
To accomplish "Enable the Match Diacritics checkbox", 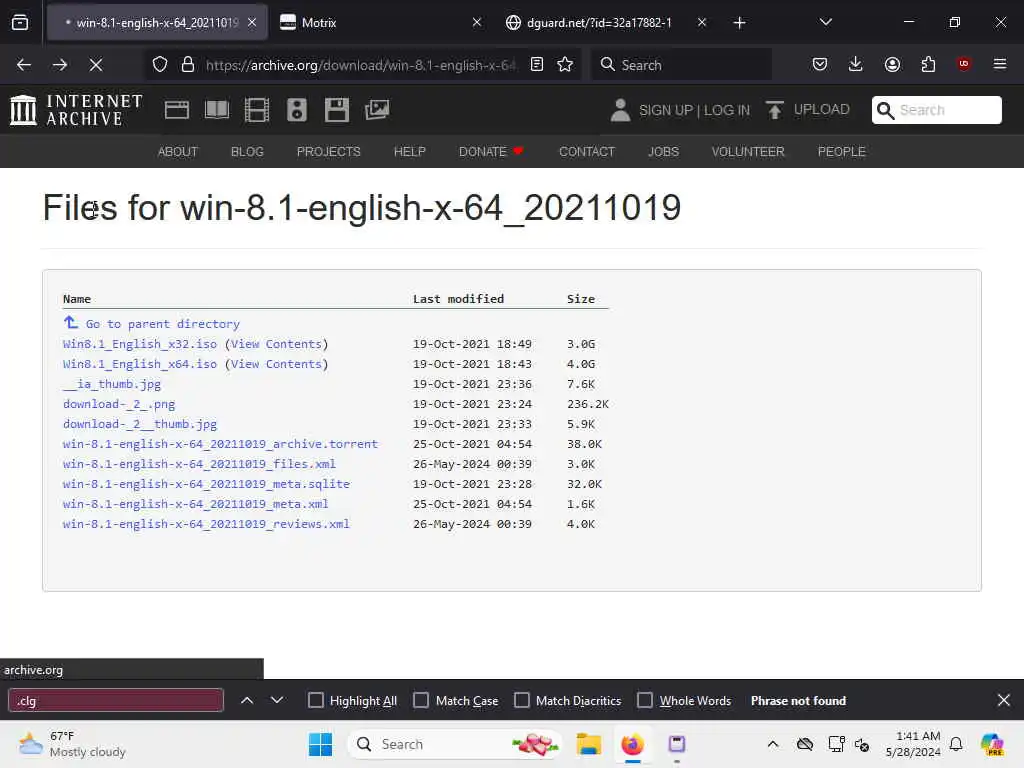I will [x=522, y=700].
